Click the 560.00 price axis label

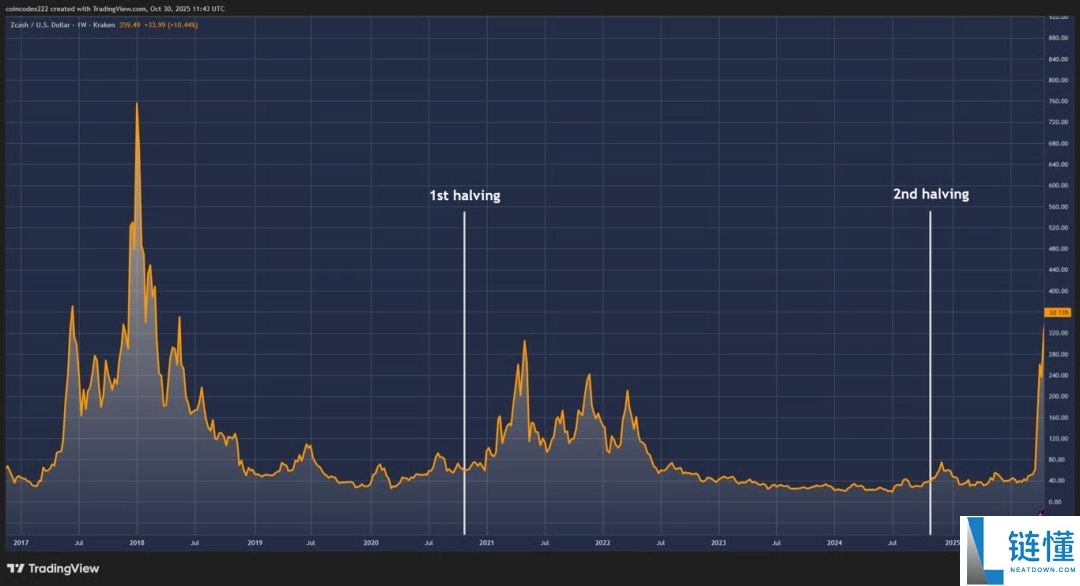pyautogui.click(x=1057, y=207)
